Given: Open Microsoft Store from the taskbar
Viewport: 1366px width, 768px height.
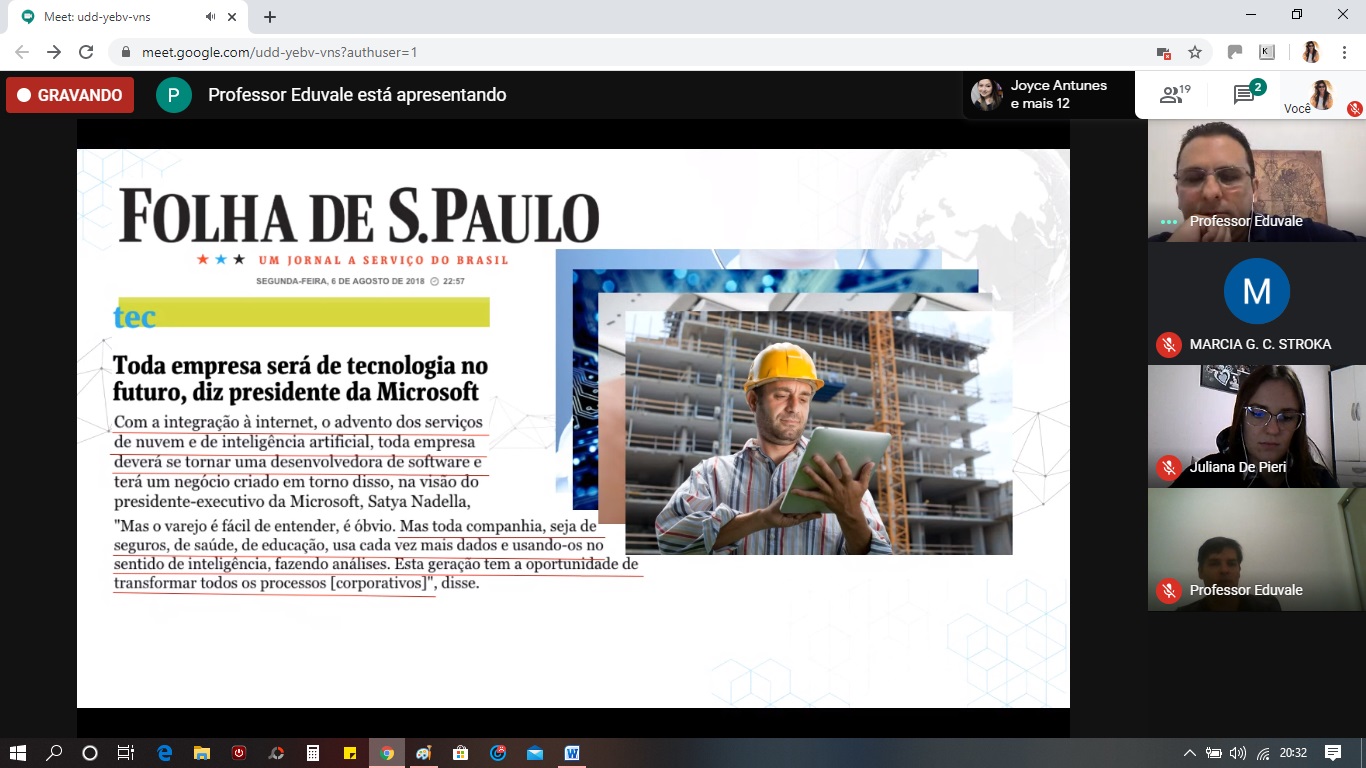Looking at the screenshot, I should [461, 753].
